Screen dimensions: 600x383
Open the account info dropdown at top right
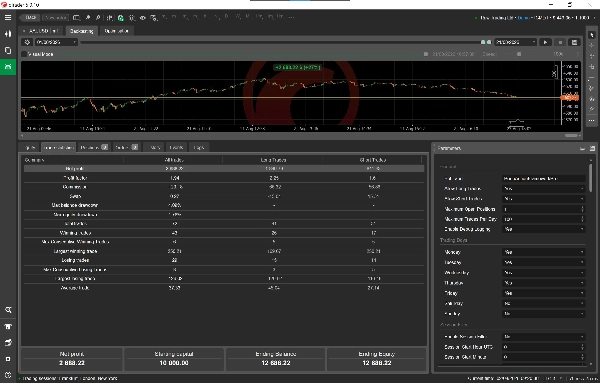tap(534, 18)
